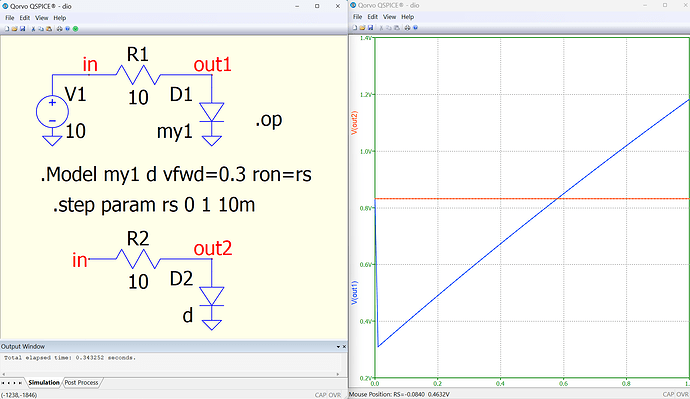Open File menu in waveform window
Screen dimensions: 690x399
pos(358,17)
